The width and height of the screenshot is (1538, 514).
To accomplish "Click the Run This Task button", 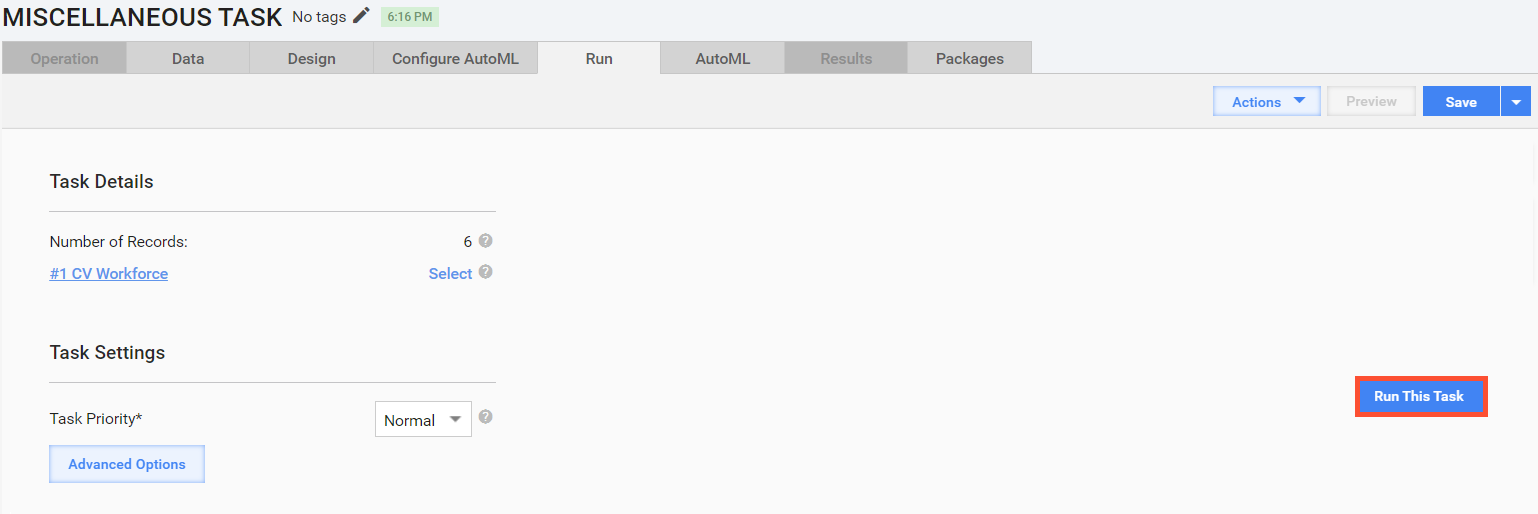I will [1421, 396].
